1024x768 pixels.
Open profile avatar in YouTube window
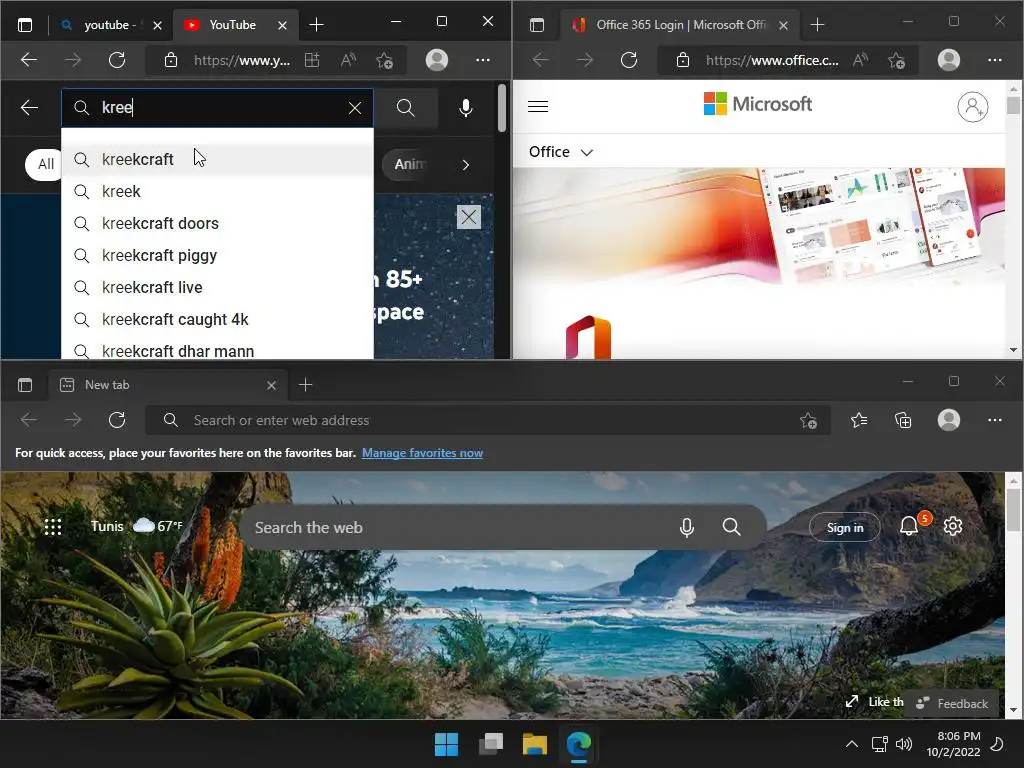[437, 60]
